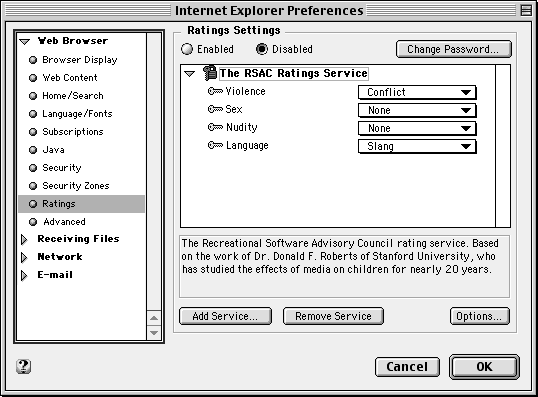
Task: Cancel the preferences dialog
Action: coord(407,367)
